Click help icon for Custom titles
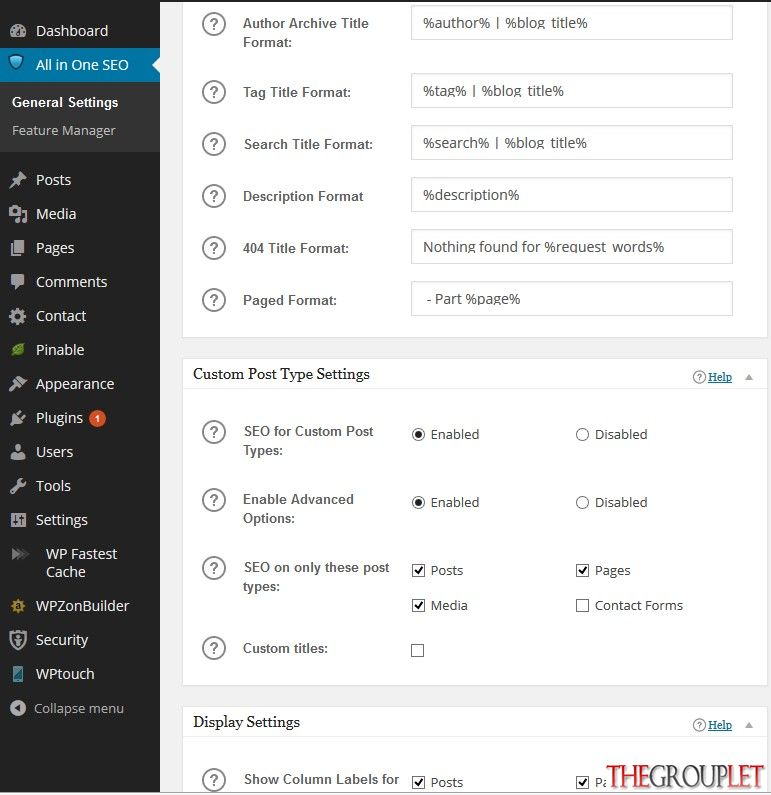Image resolution: width=771 pixels, height=795 pixels. [x=214, y=648]
